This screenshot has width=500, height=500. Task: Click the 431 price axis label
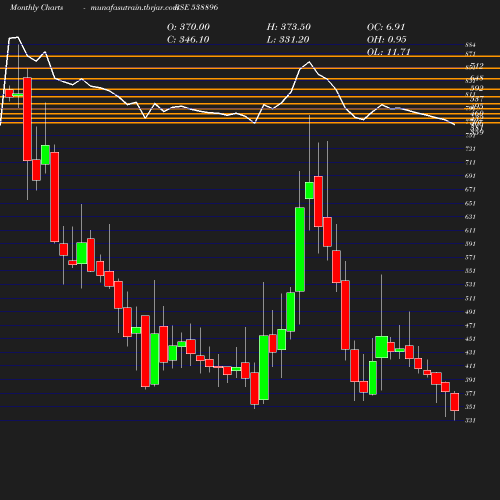tap(470, 352)
